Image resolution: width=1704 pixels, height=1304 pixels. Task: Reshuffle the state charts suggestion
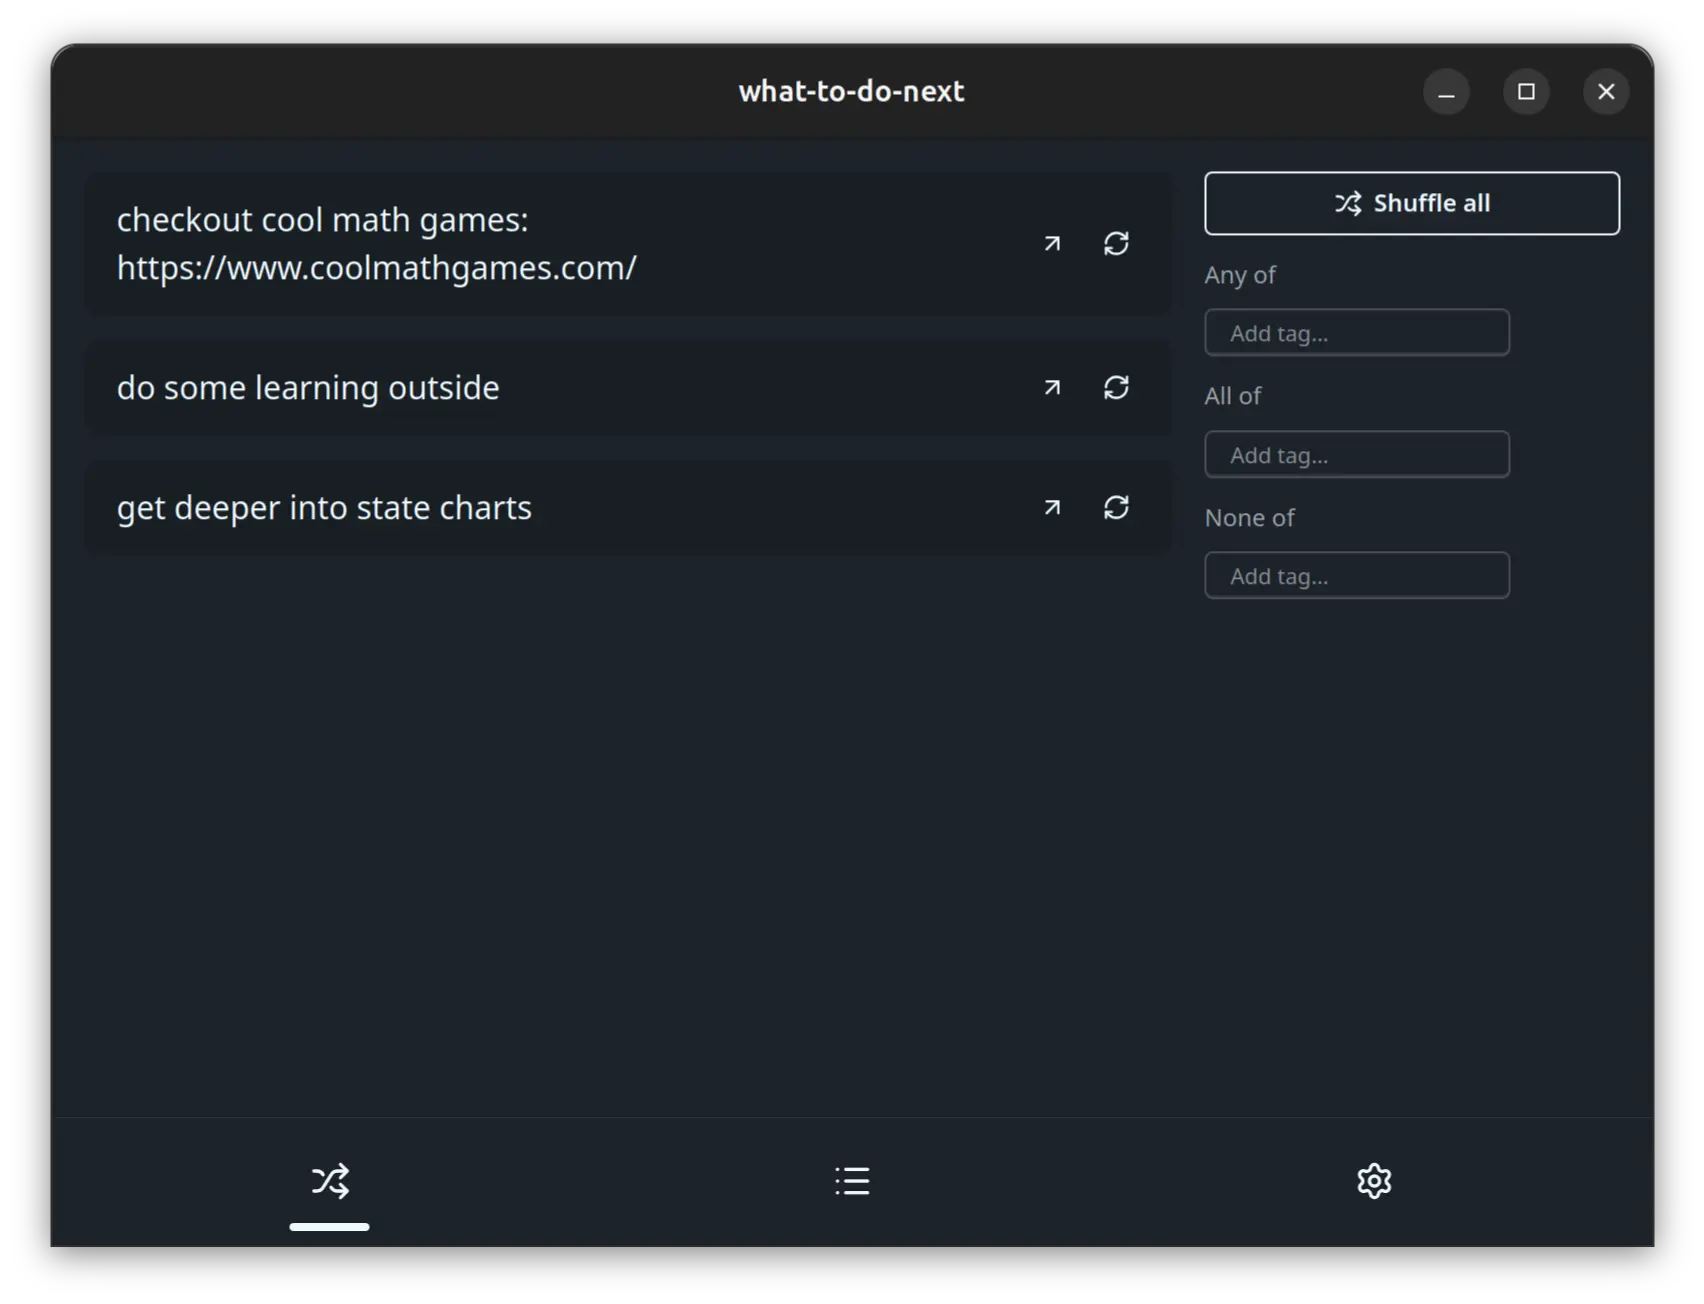[1116, 508]
